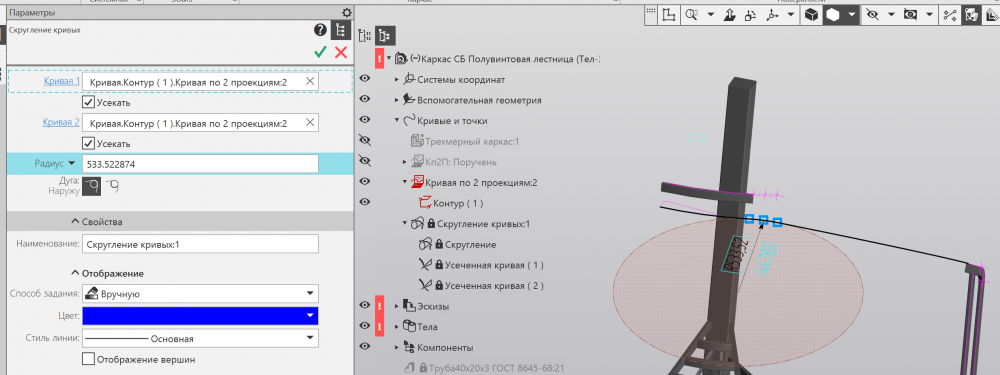Show hidden Трехмерный каркас:1 with its eye icon
This screenshot has width=1000, height=375.
point(365,140)
